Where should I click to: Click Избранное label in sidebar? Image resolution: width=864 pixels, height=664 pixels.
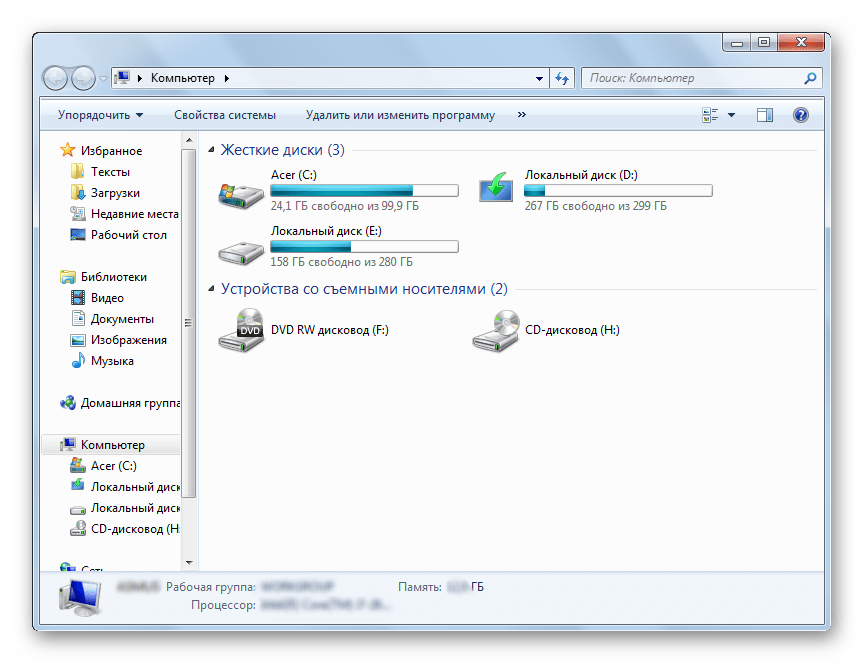[x=111, y=150]
